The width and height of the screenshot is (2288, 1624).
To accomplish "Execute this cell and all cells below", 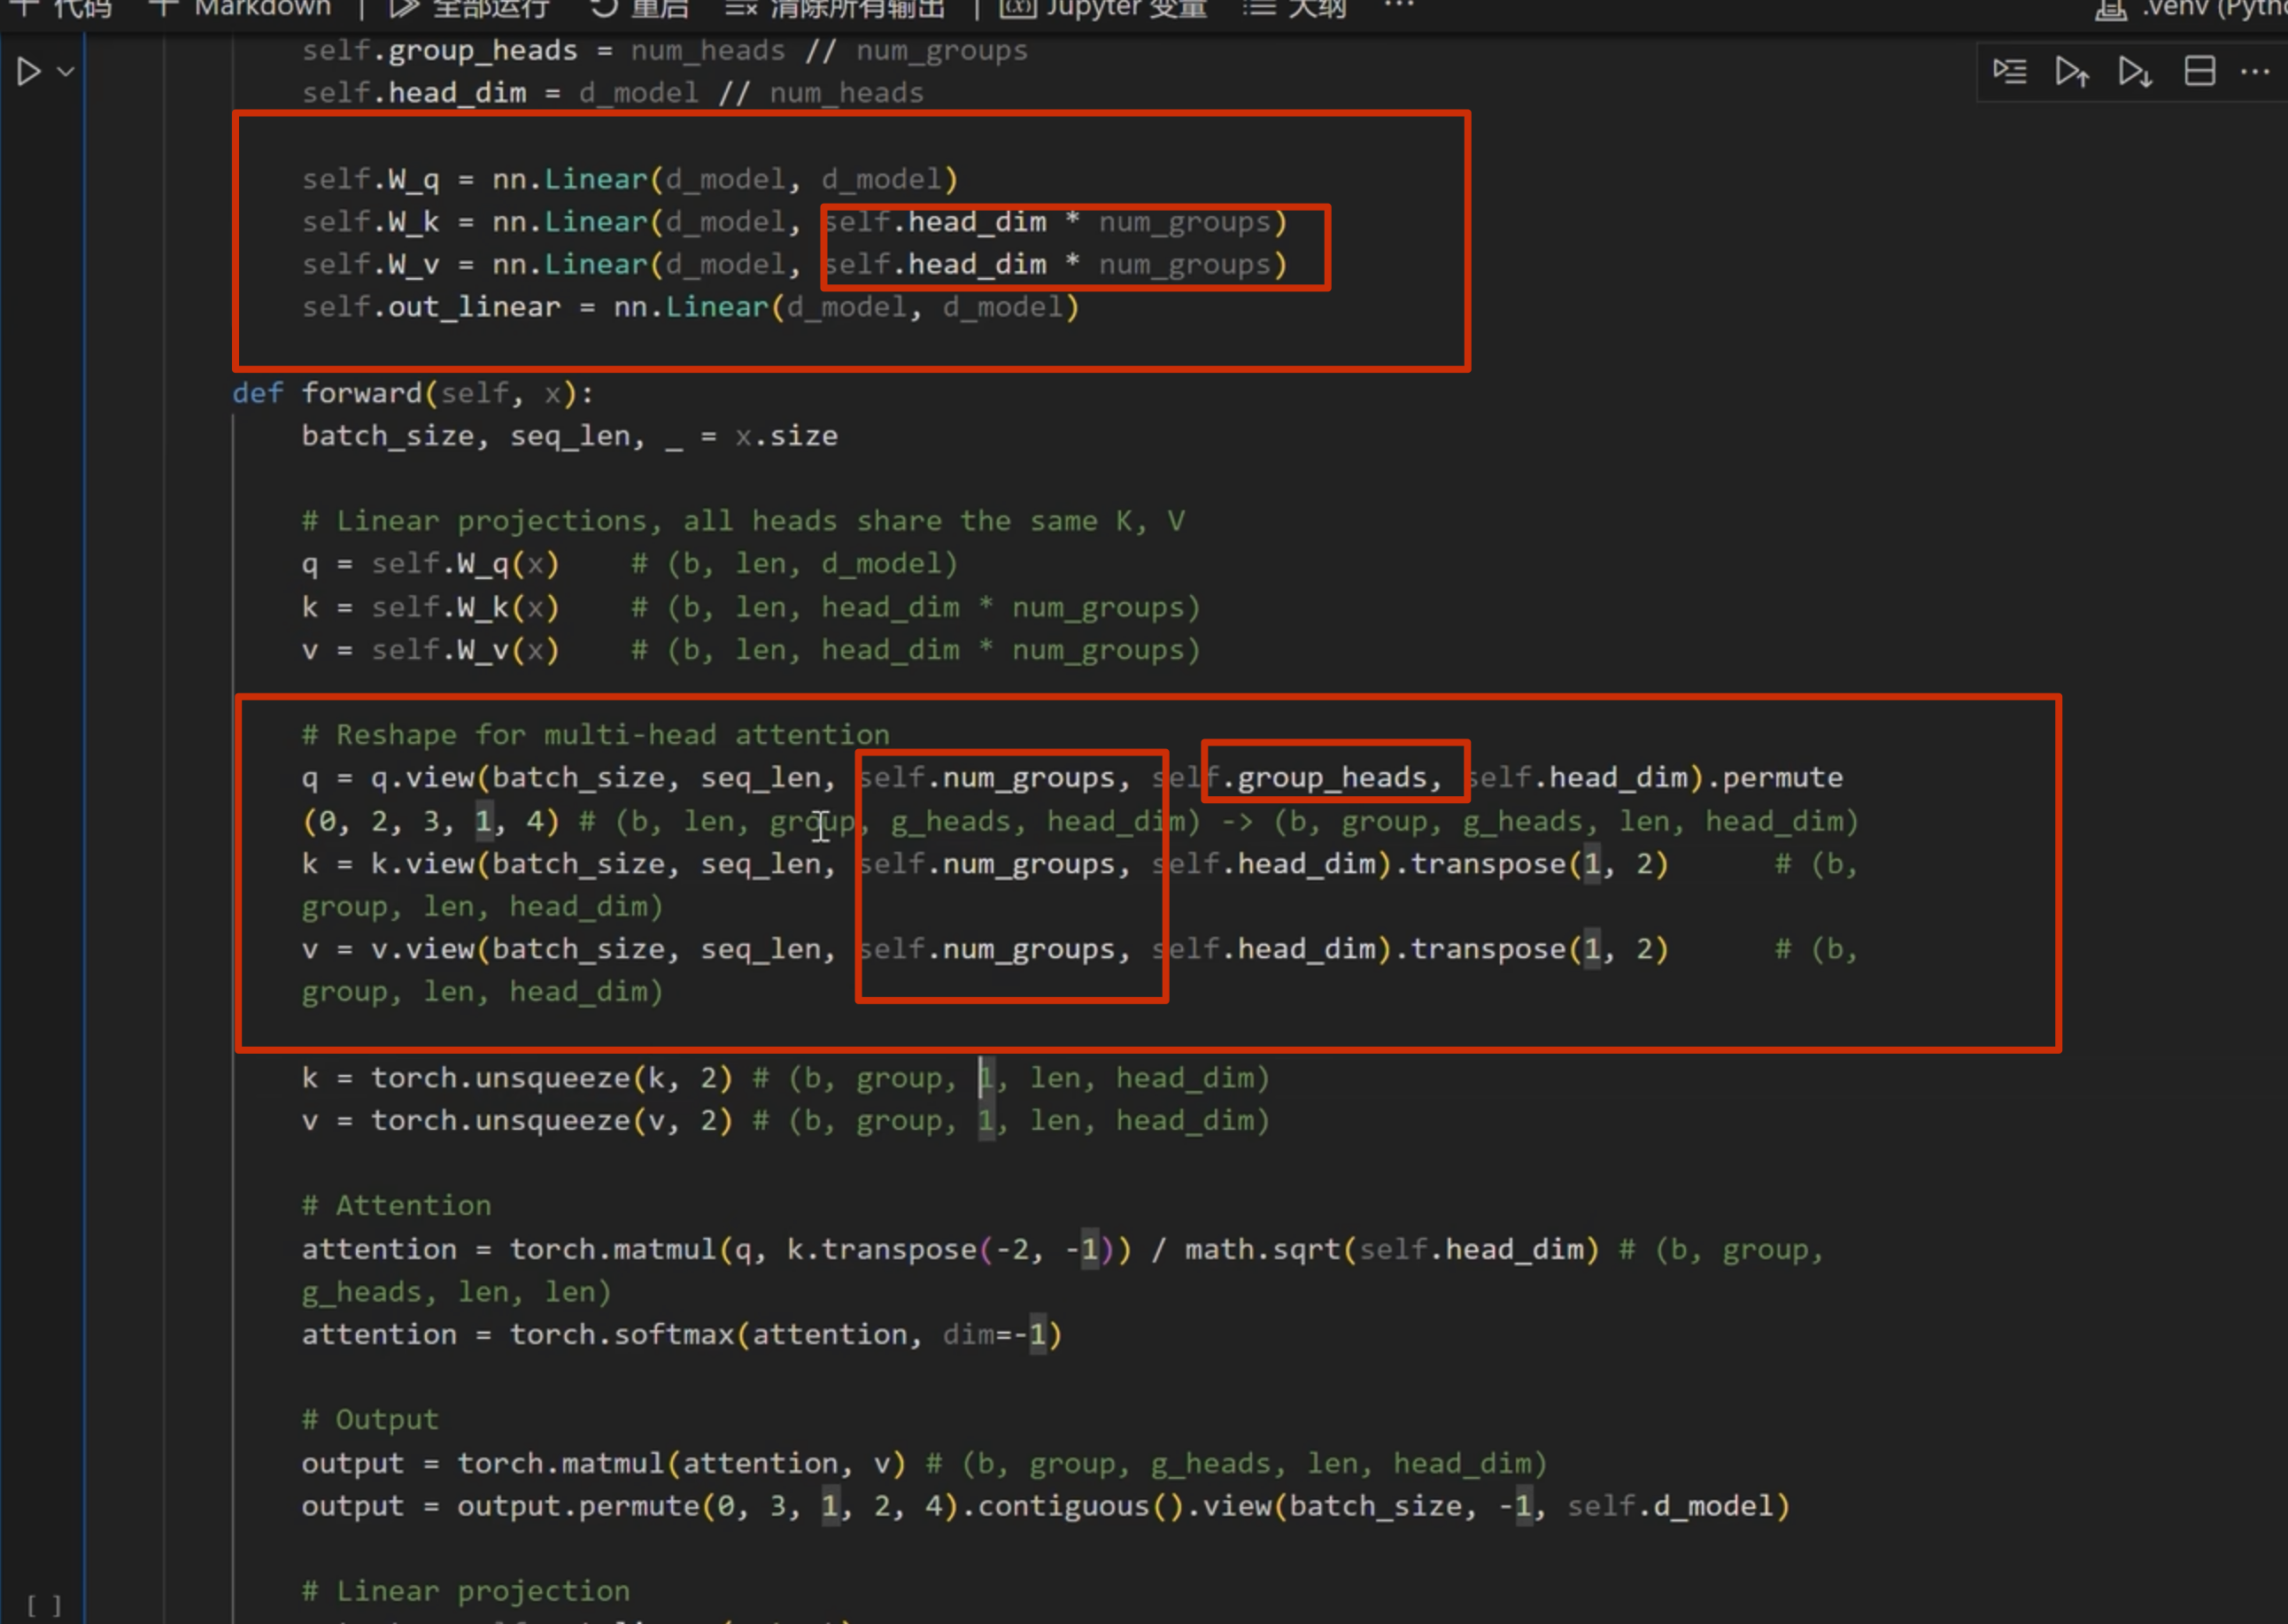I will (2134, 72).
